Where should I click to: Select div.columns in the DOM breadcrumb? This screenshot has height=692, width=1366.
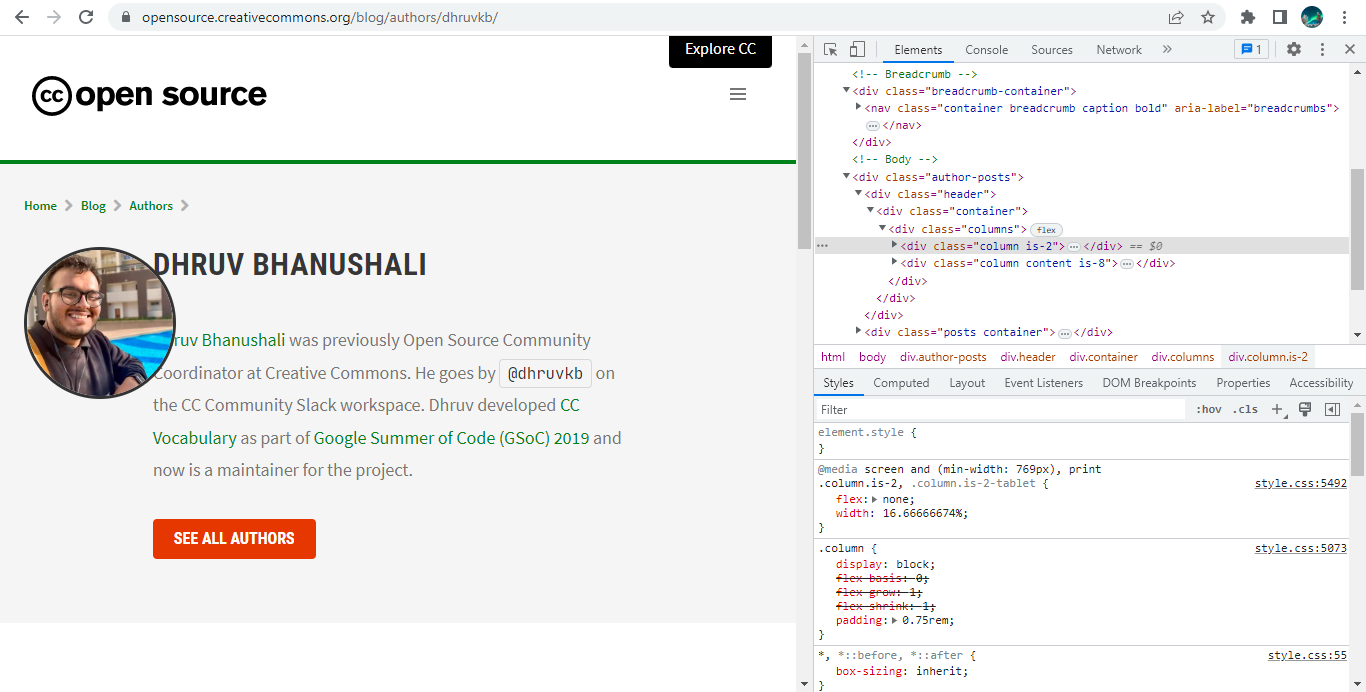1182,357
